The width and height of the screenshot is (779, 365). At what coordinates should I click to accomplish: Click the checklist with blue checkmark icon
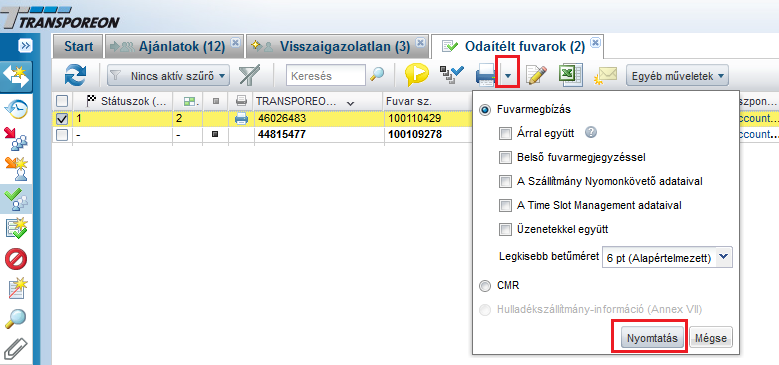pos(452,75)
